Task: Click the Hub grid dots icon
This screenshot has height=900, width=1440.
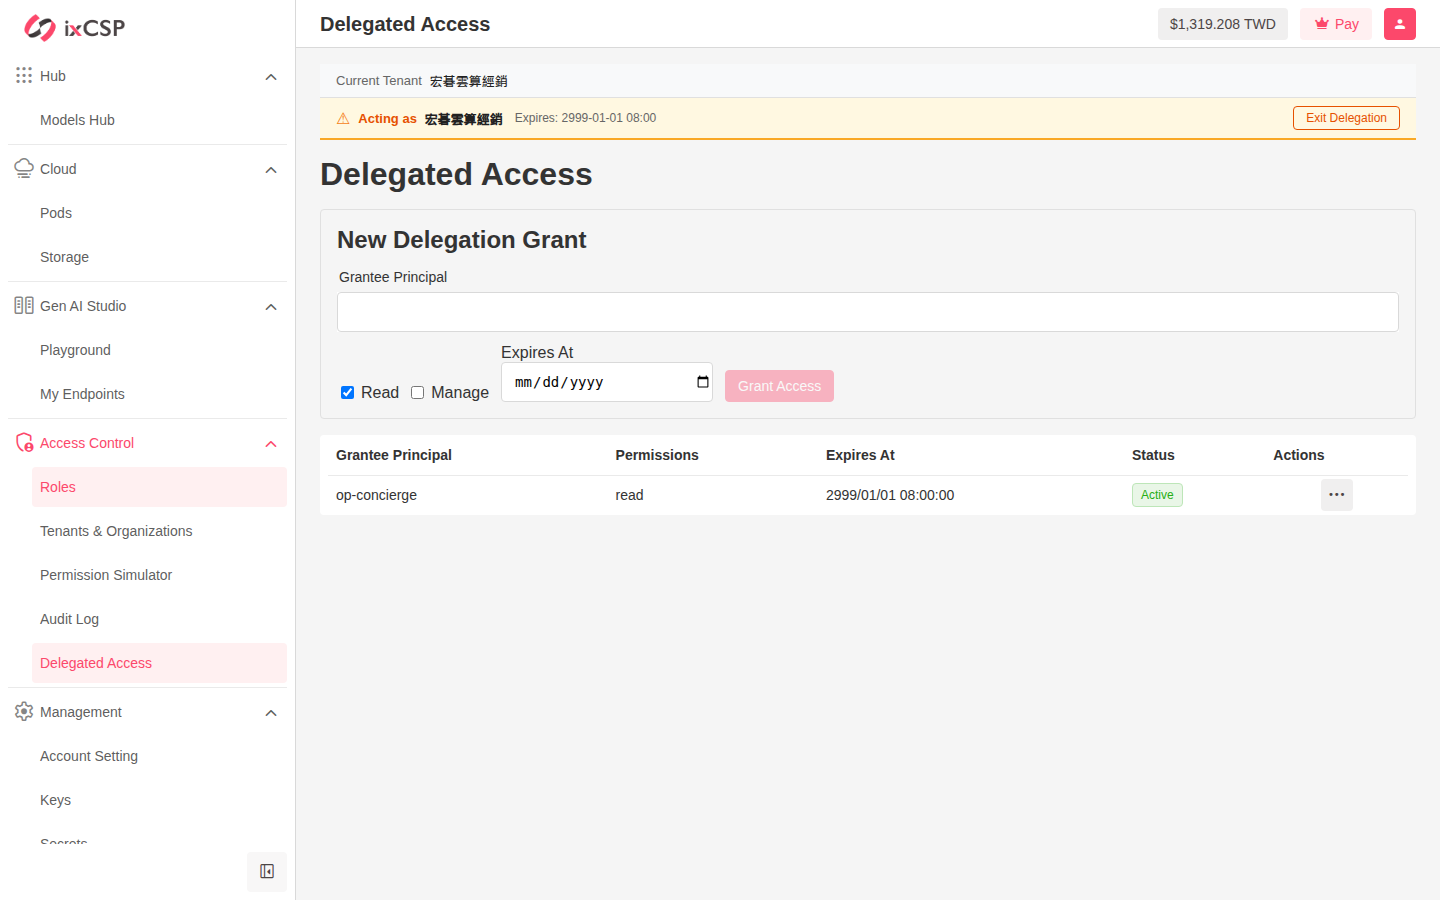Action: pyautogui.click(x=24, y=76)
